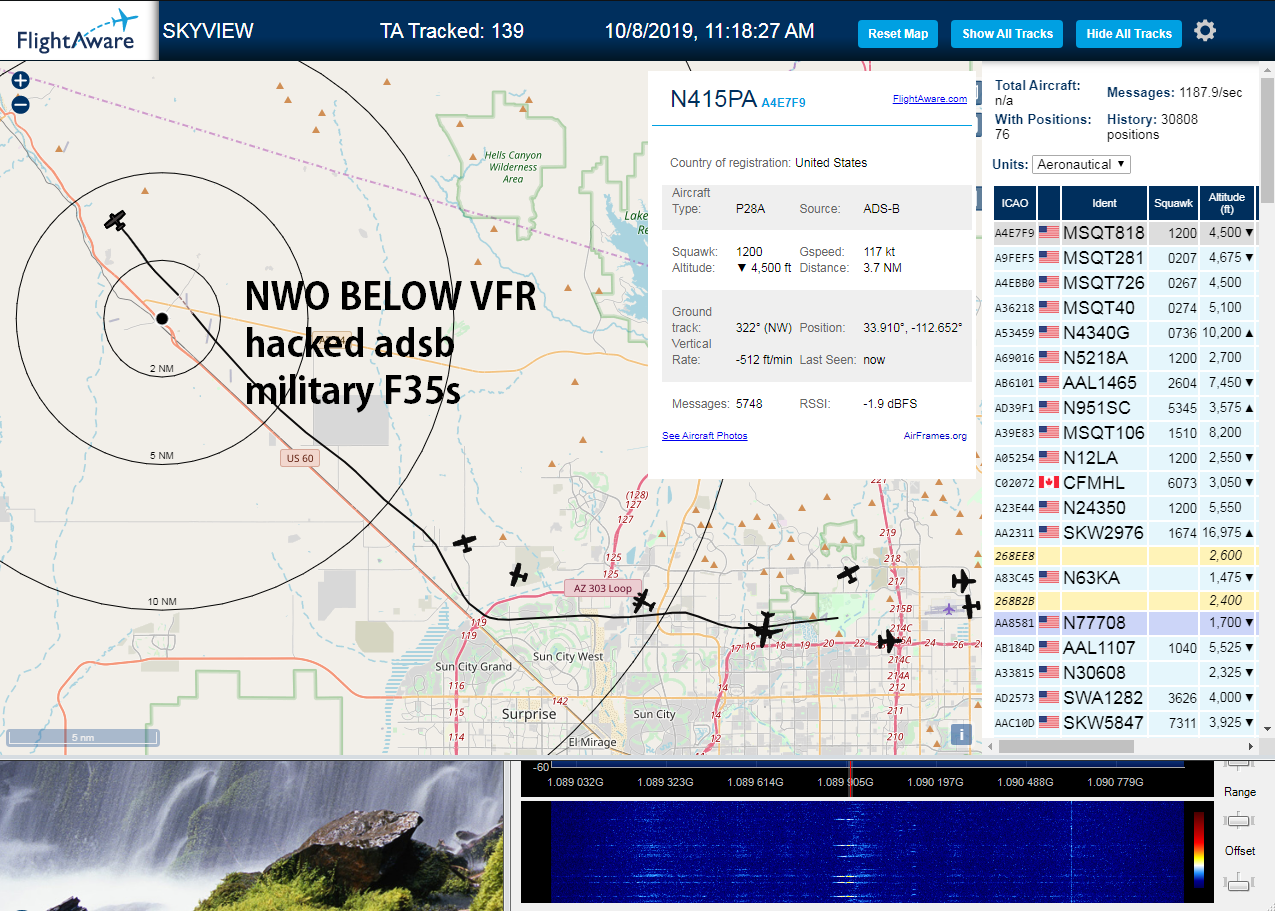Click the scroll up arrow of aircraft list
Screen dimensions: 1275x911
click(1266, 70)
